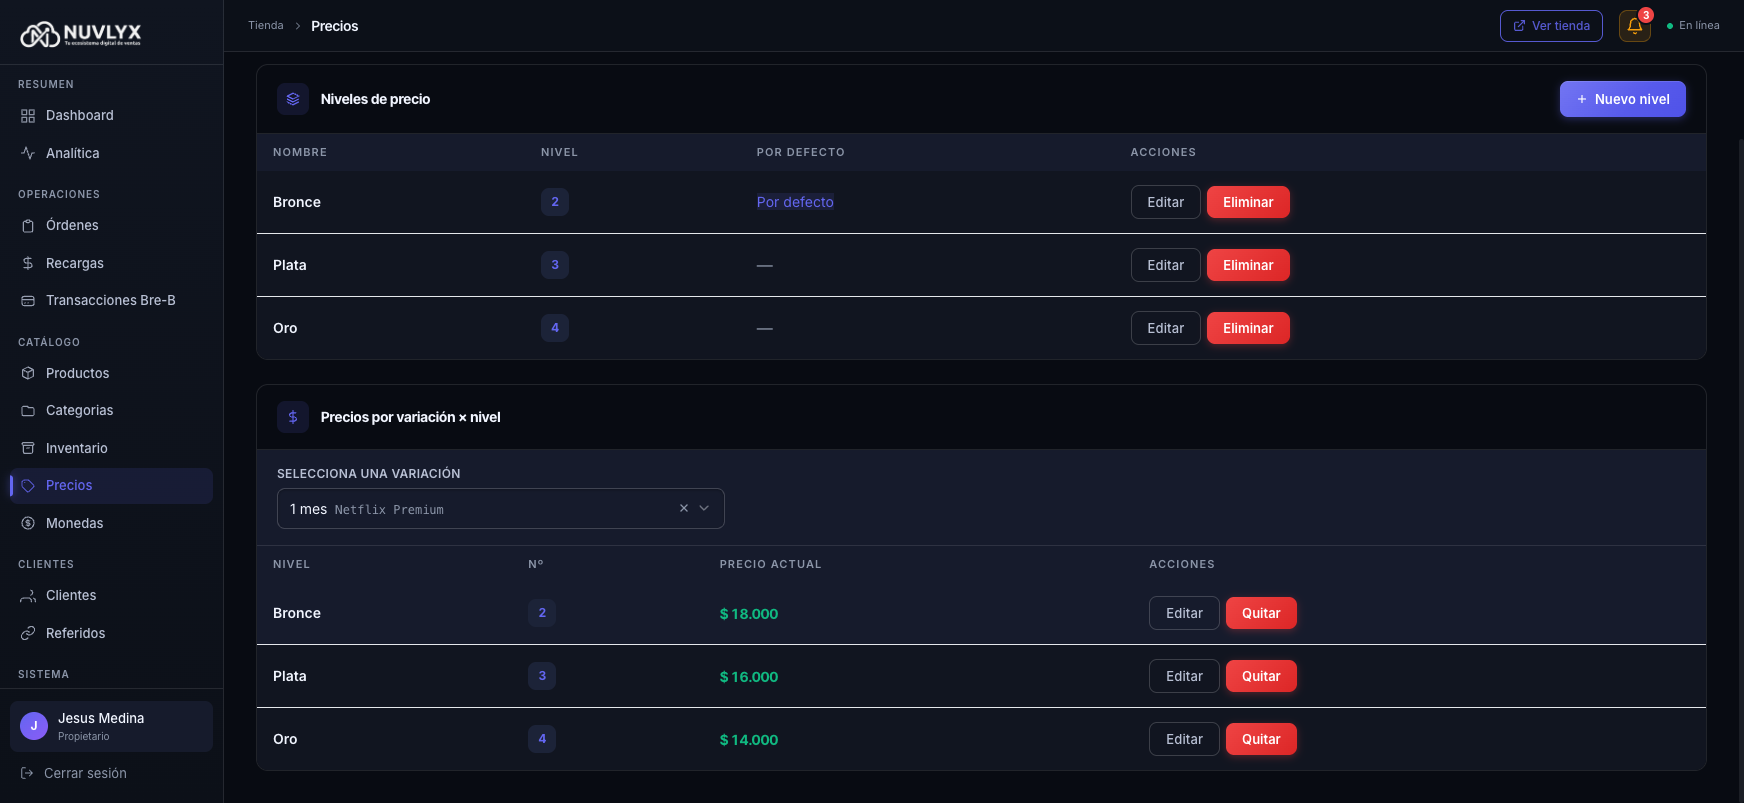This screenshot has width=1744, height=803.
Task: Open the Inventario section
Action: coord(76,448)
